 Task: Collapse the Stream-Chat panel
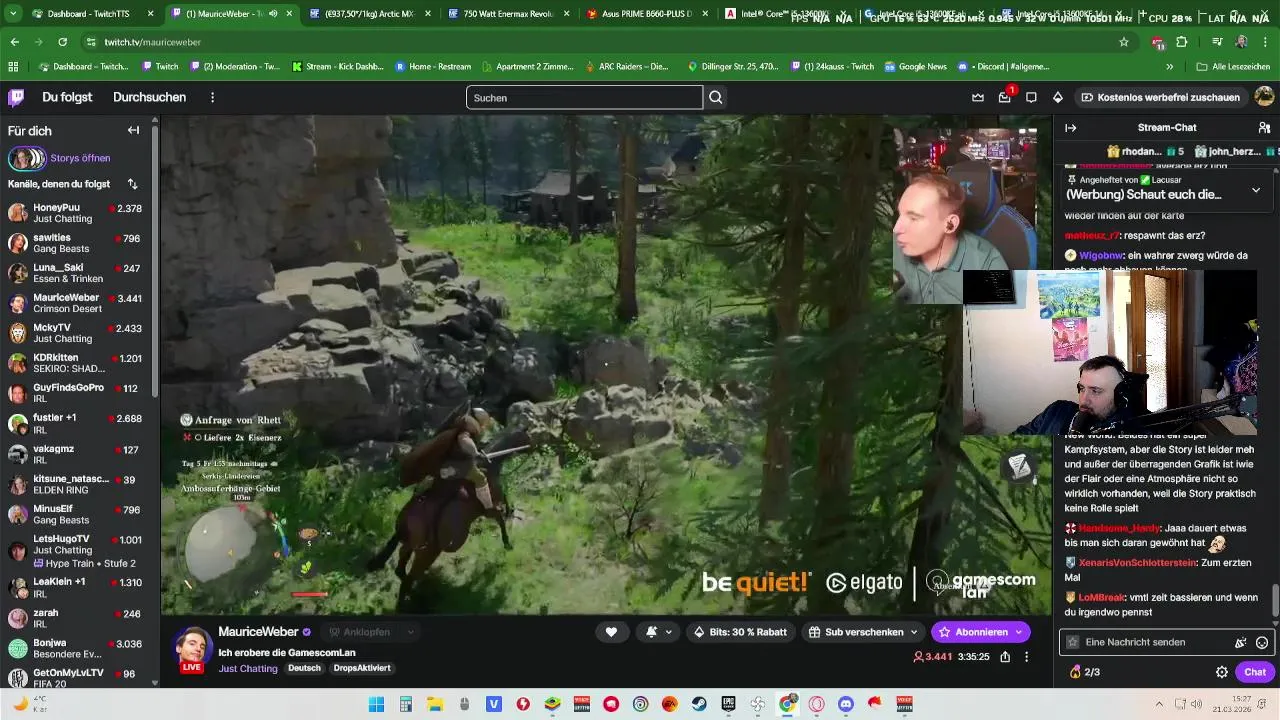[x=1070, y=127]
